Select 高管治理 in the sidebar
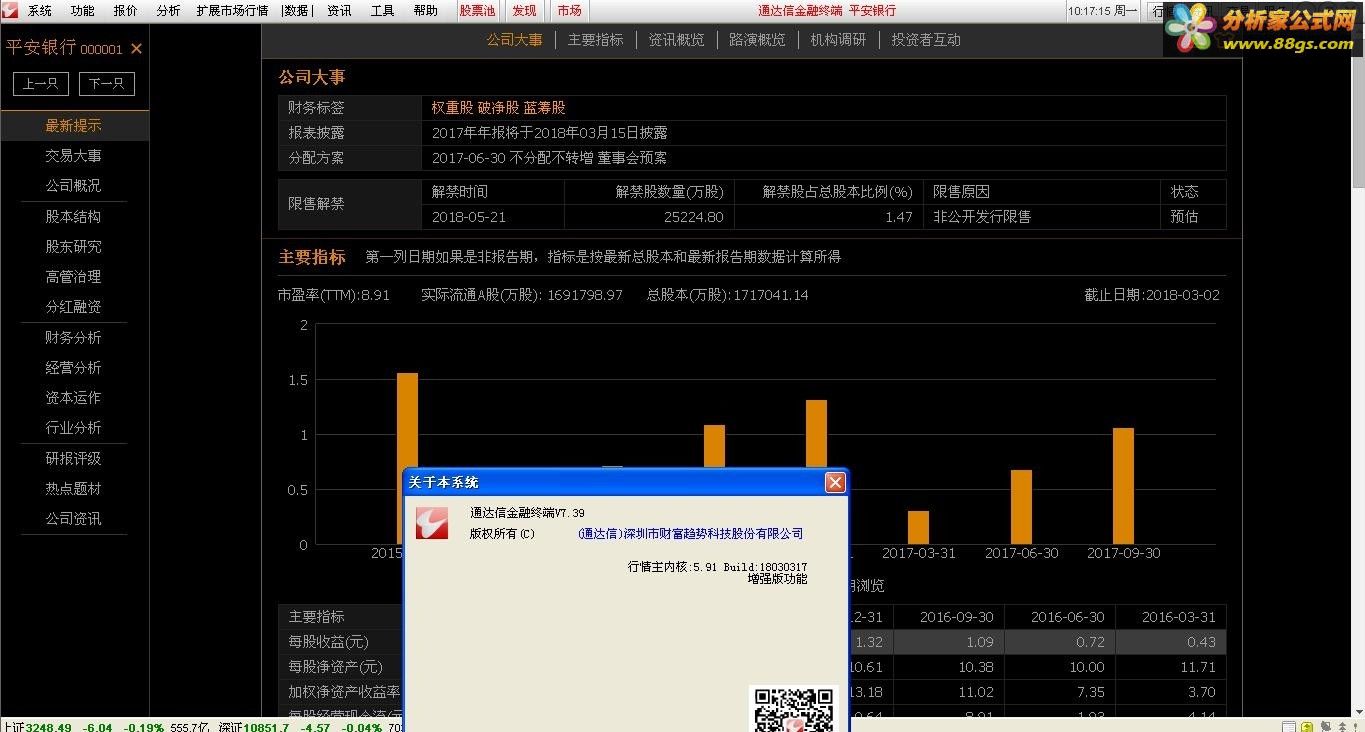Viewport: 1365px width, 732px height. point(73,277)
